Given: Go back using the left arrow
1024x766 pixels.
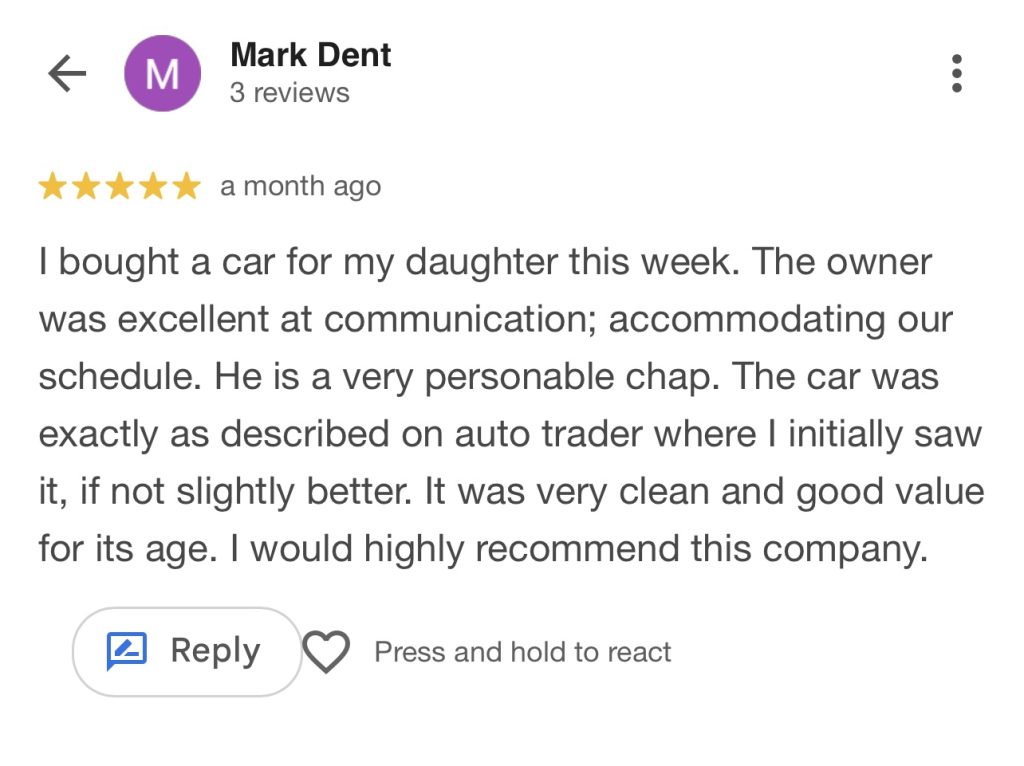Looking at the screenshot, I should [67, 73].
